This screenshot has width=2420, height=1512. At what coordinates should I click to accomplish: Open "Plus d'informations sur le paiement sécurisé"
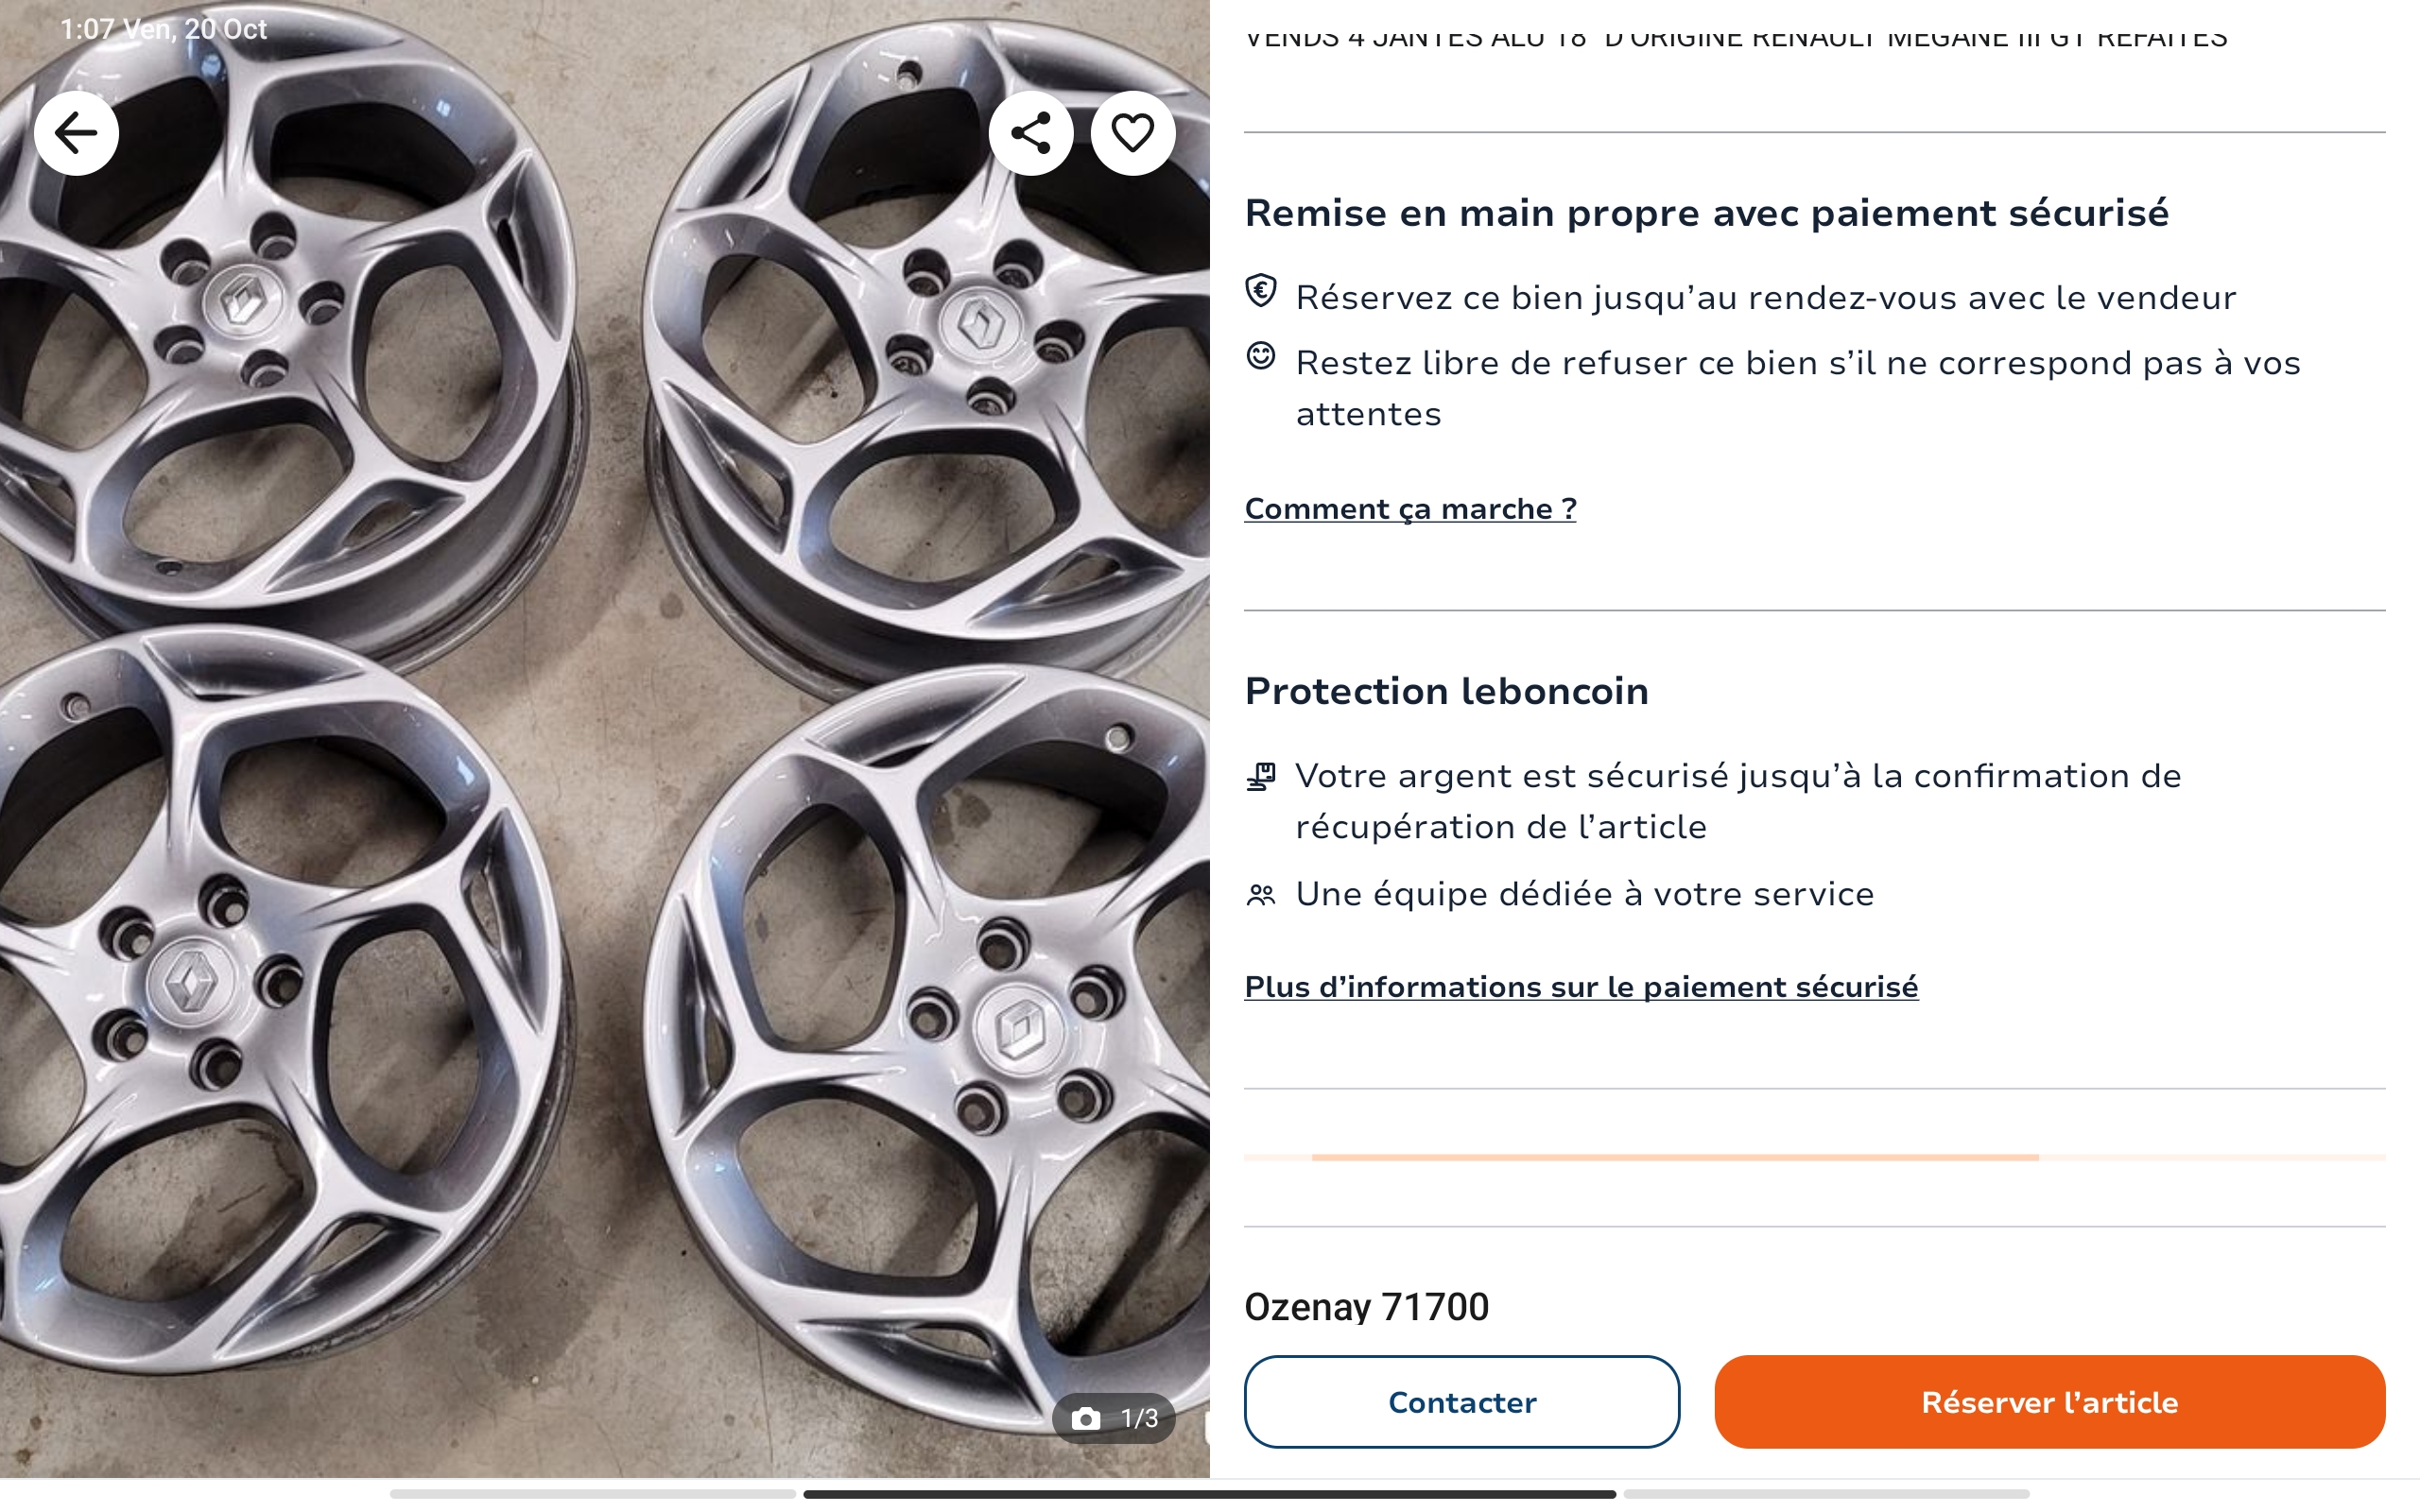1580,987
